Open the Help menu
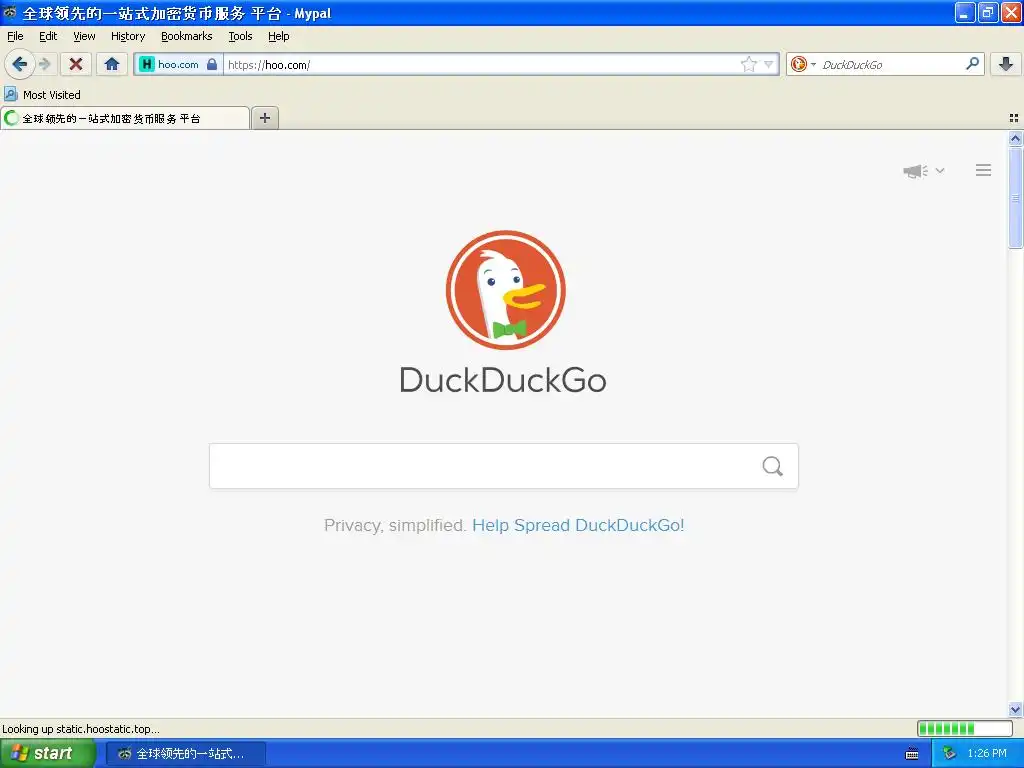The height and width of the screenshot is (768, 1024). point(279,36)
